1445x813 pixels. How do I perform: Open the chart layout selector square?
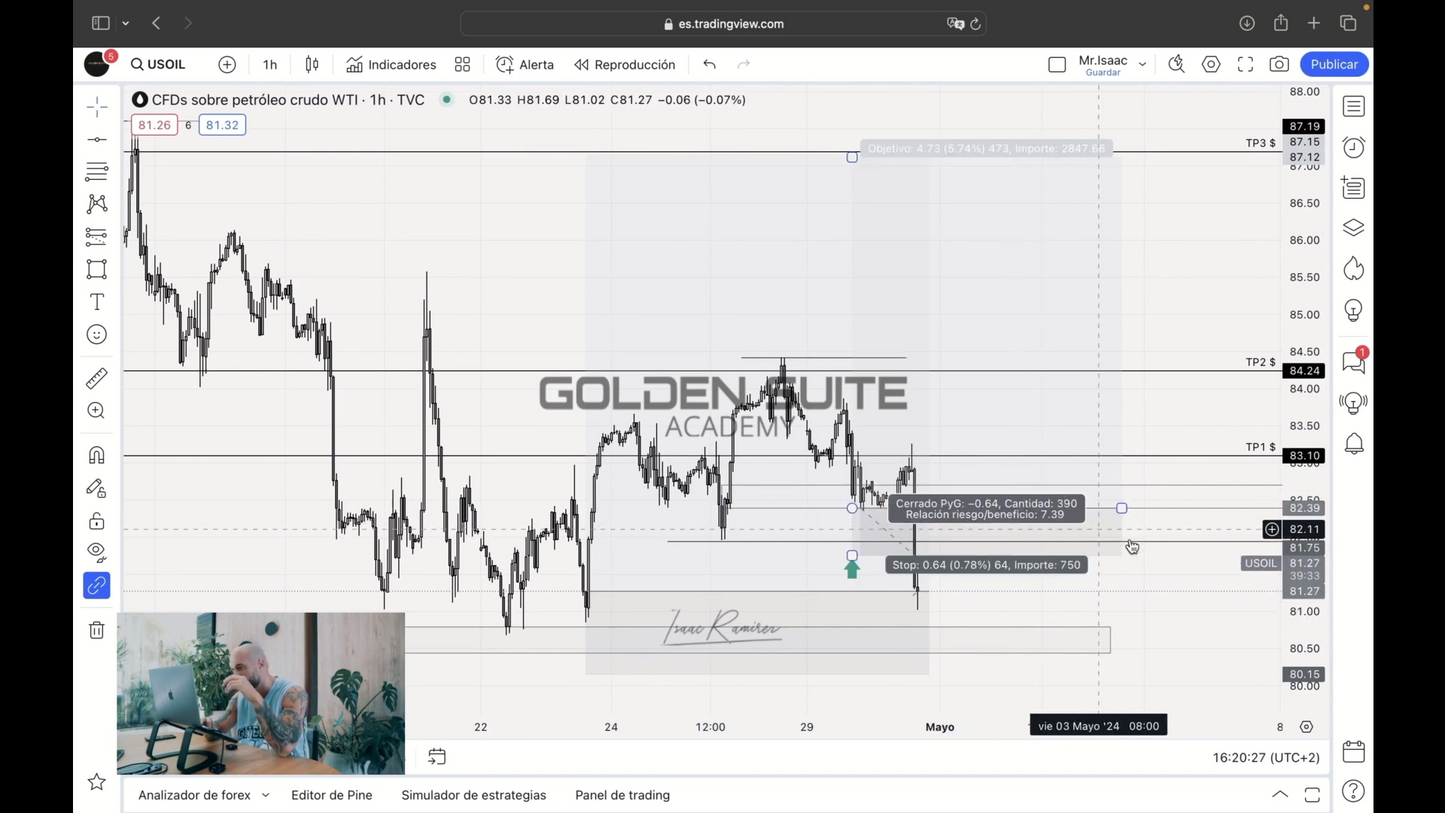click(x=1057, y=64)
